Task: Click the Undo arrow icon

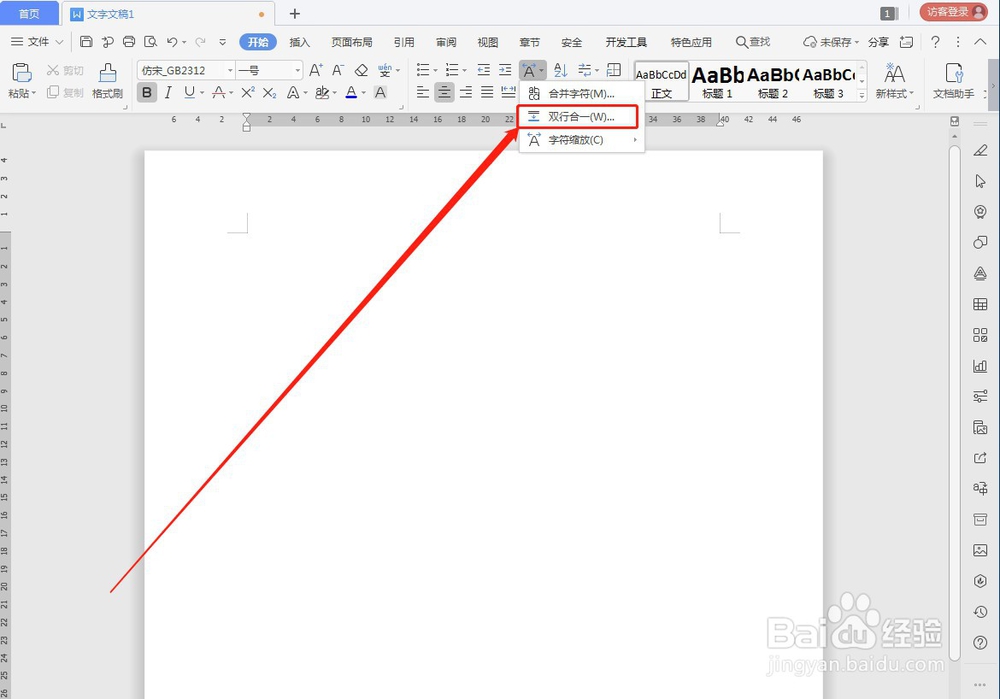Action: click(x=172, y=42)
